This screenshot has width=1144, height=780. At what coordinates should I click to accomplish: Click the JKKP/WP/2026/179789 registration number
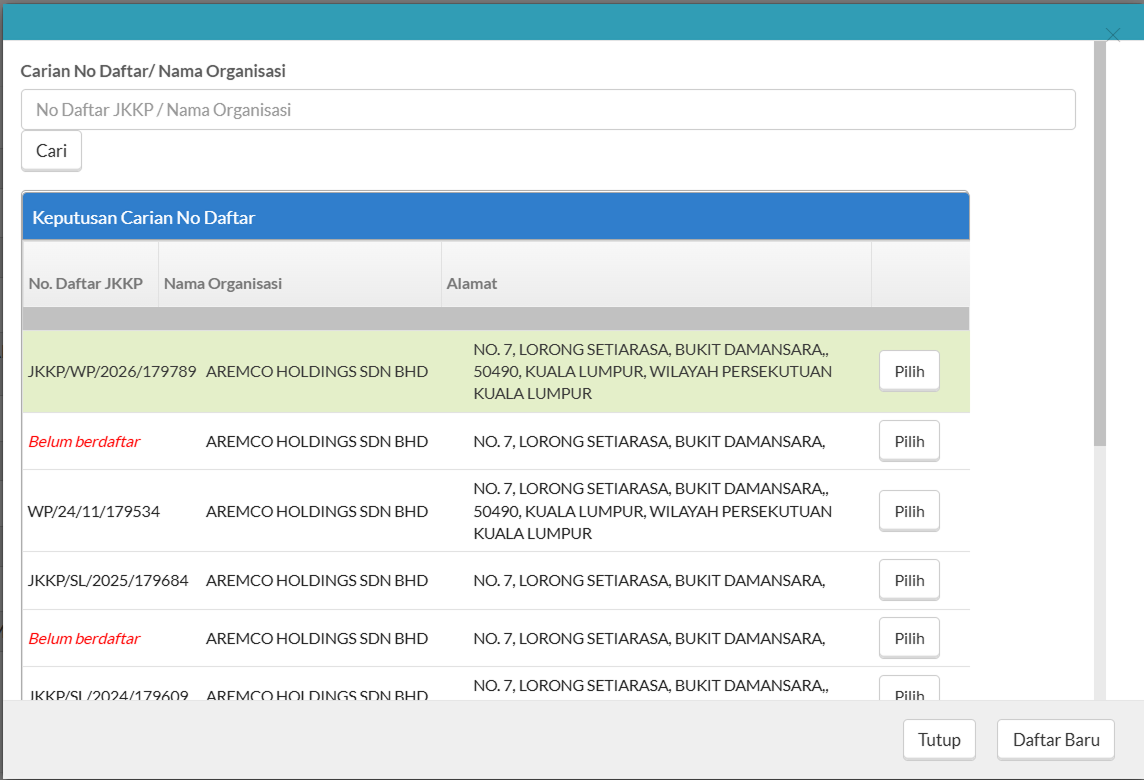[x=112, y=371]
